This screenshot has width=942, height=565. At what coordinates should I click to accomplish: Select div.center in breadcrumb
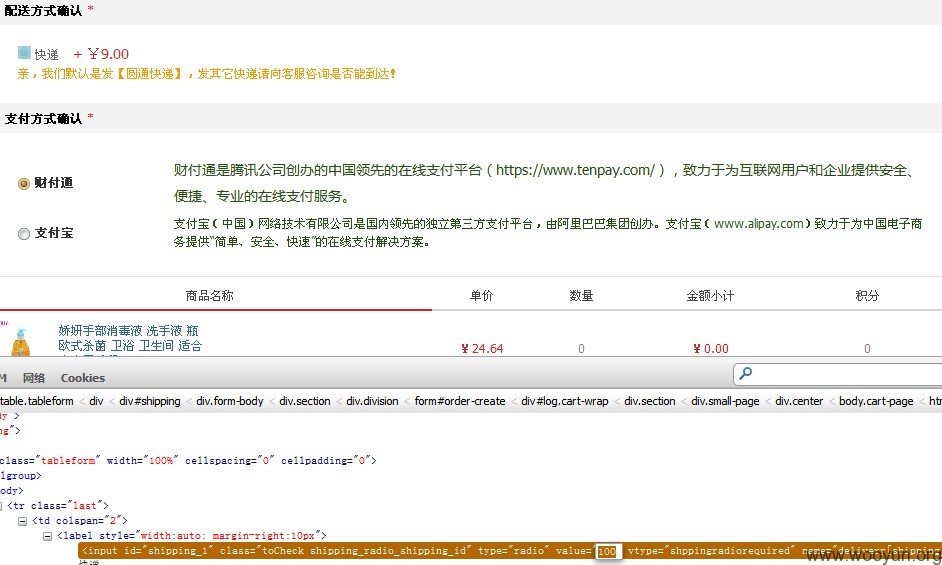point(799,401)
